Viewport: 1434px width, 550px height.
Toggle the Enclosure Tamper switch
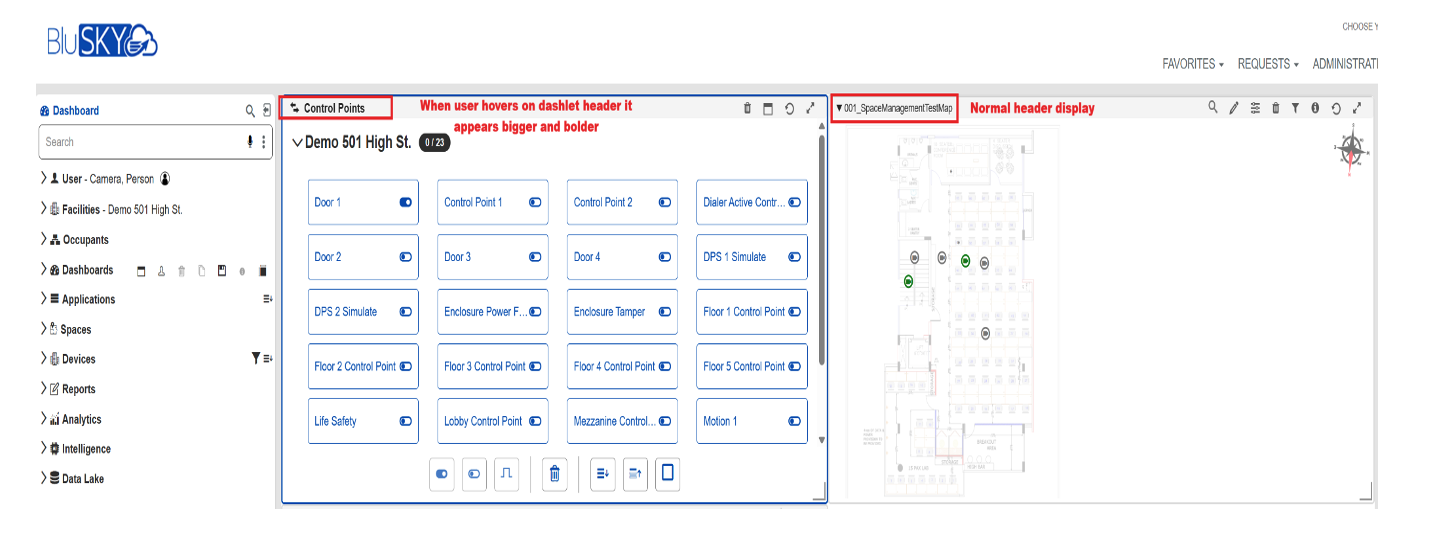(664, 312)
